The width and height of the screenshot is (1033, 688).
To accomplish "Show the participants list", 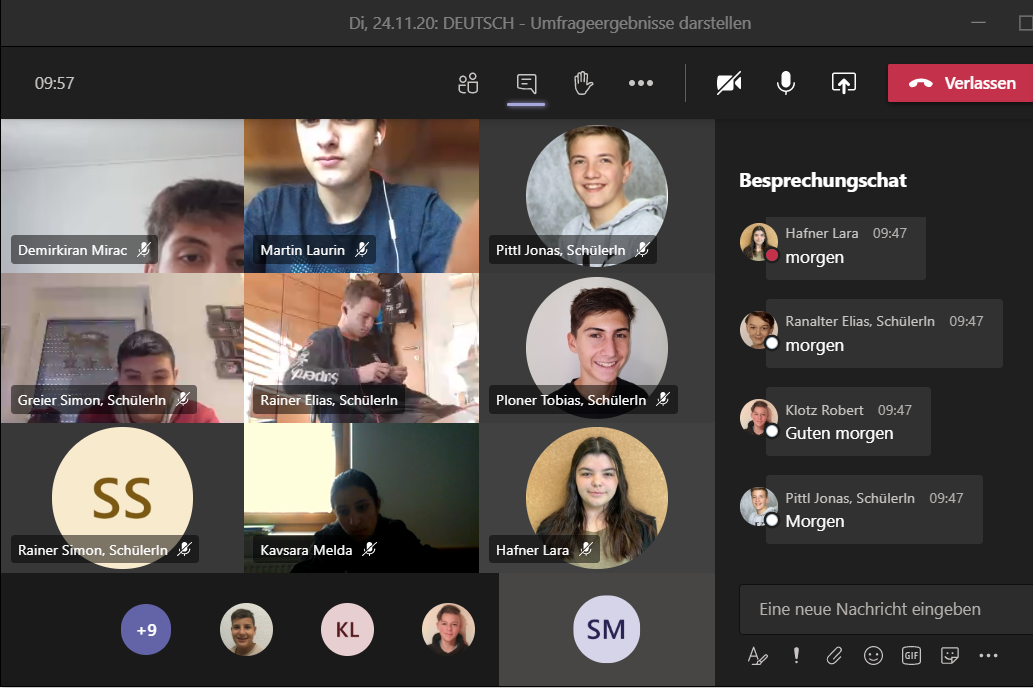I will (x=468, y=83).
